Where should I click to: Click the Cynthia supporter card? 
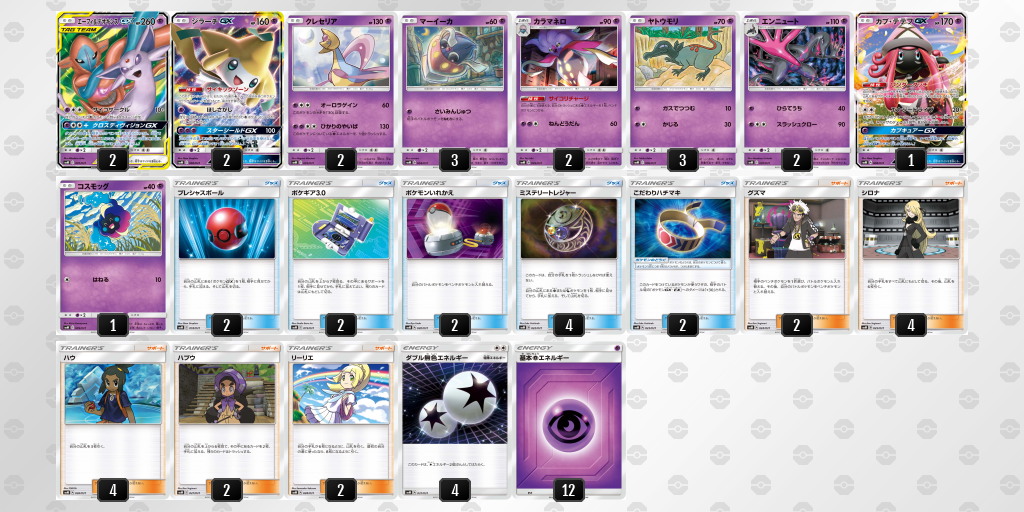click(x=910, y=255)
